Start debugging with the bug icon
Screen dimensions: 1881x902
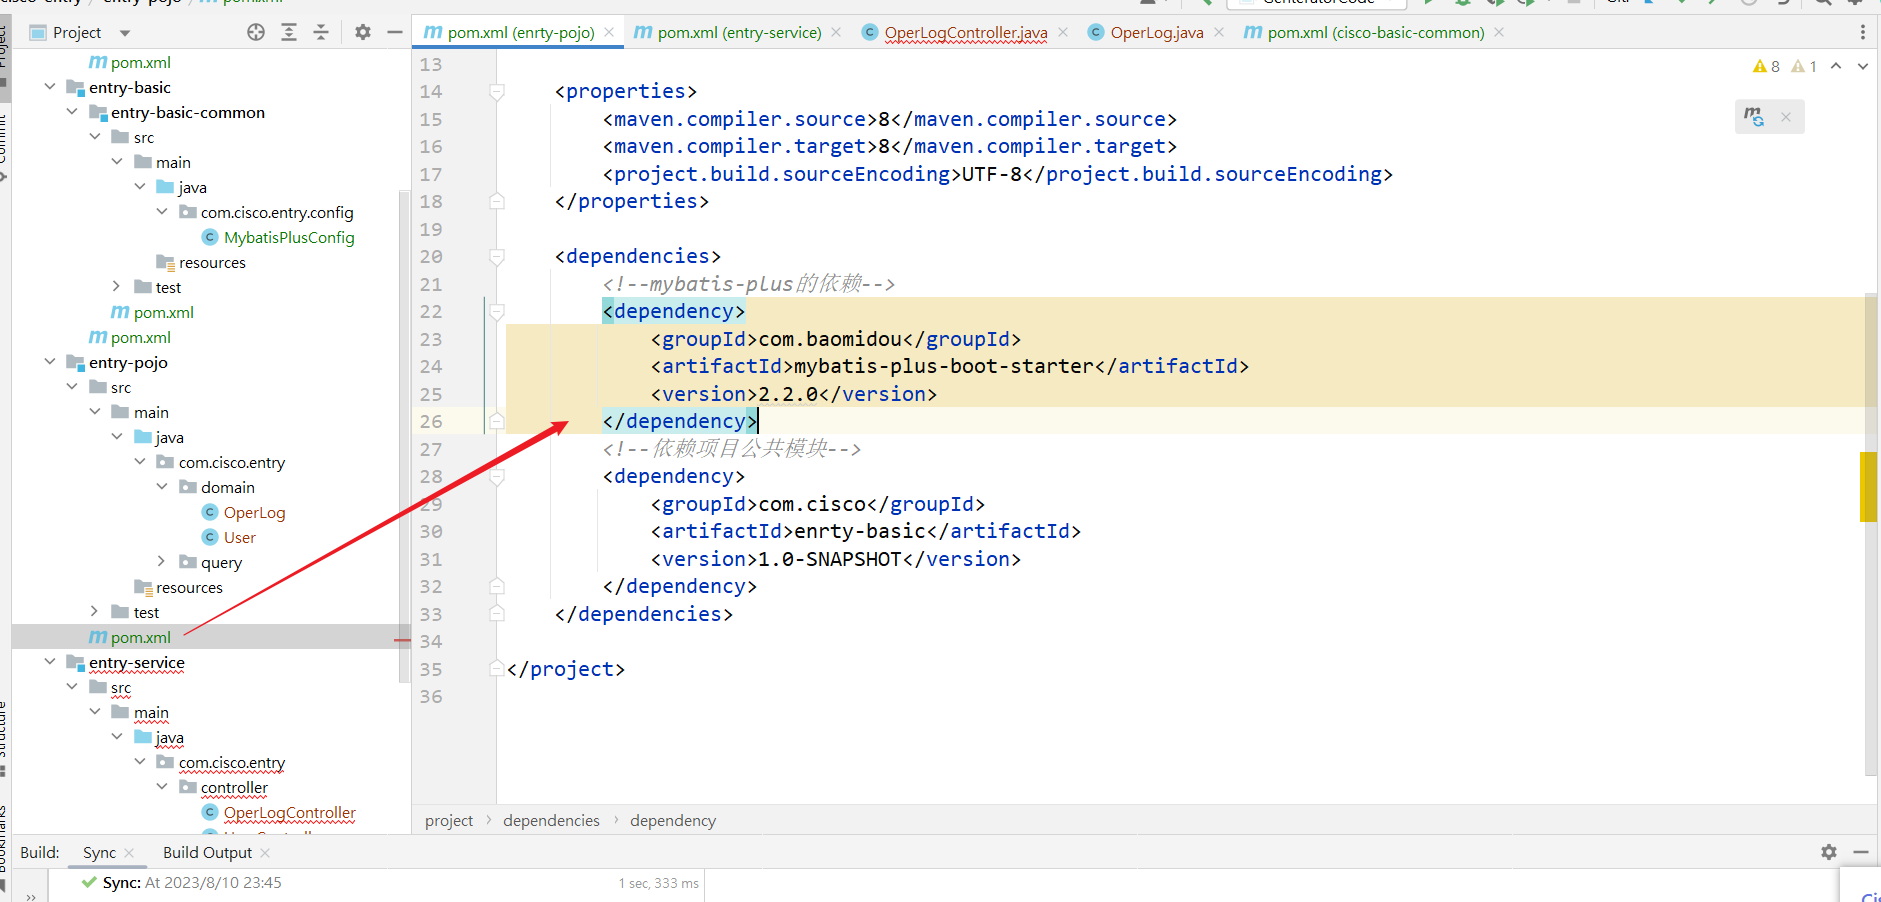[1463, 4]
